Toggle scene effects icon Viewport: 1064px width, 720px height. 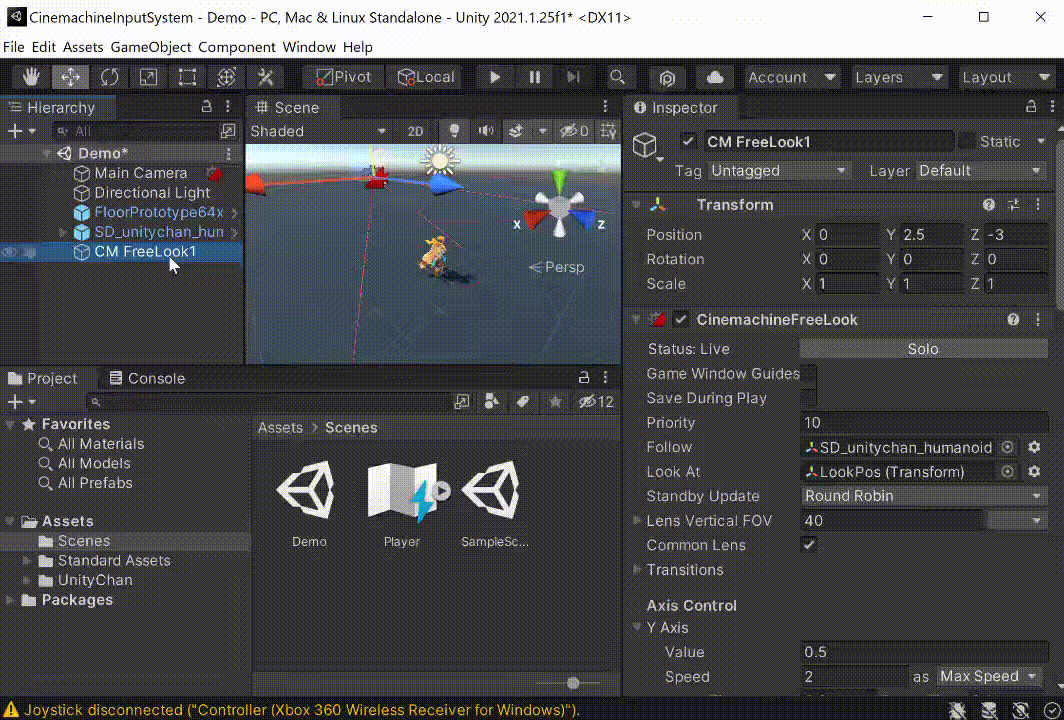(x=516, y=131)
